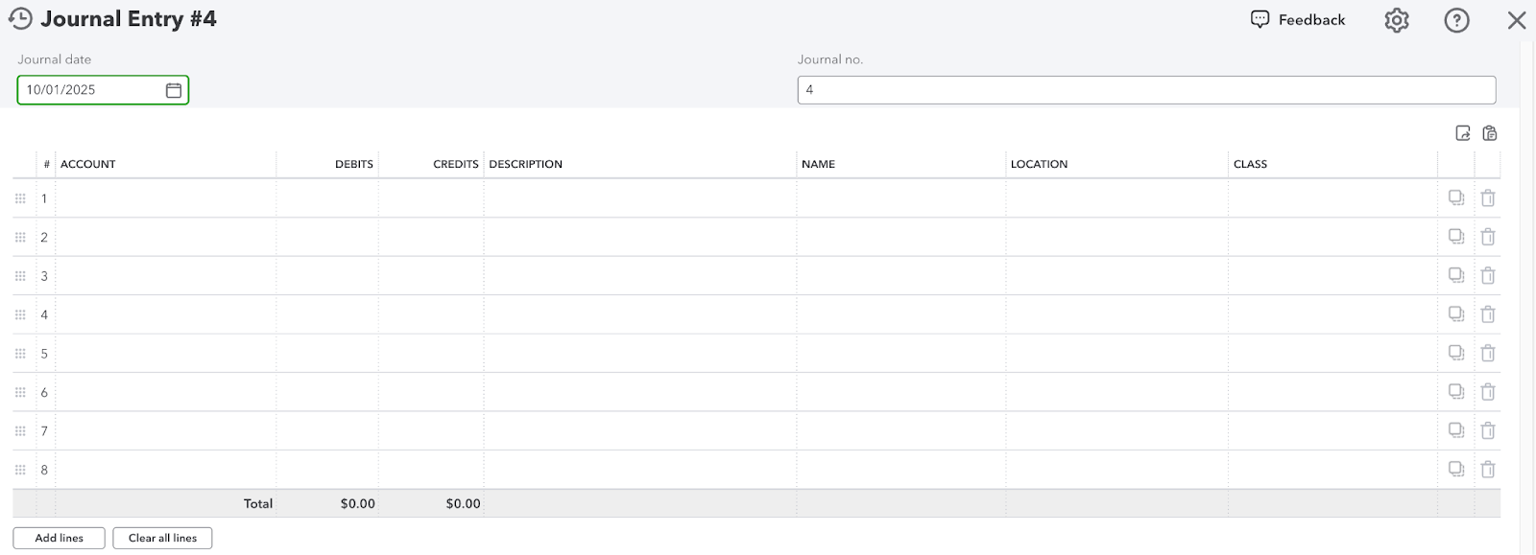Close the Journal Entry window

[1516, 20]
